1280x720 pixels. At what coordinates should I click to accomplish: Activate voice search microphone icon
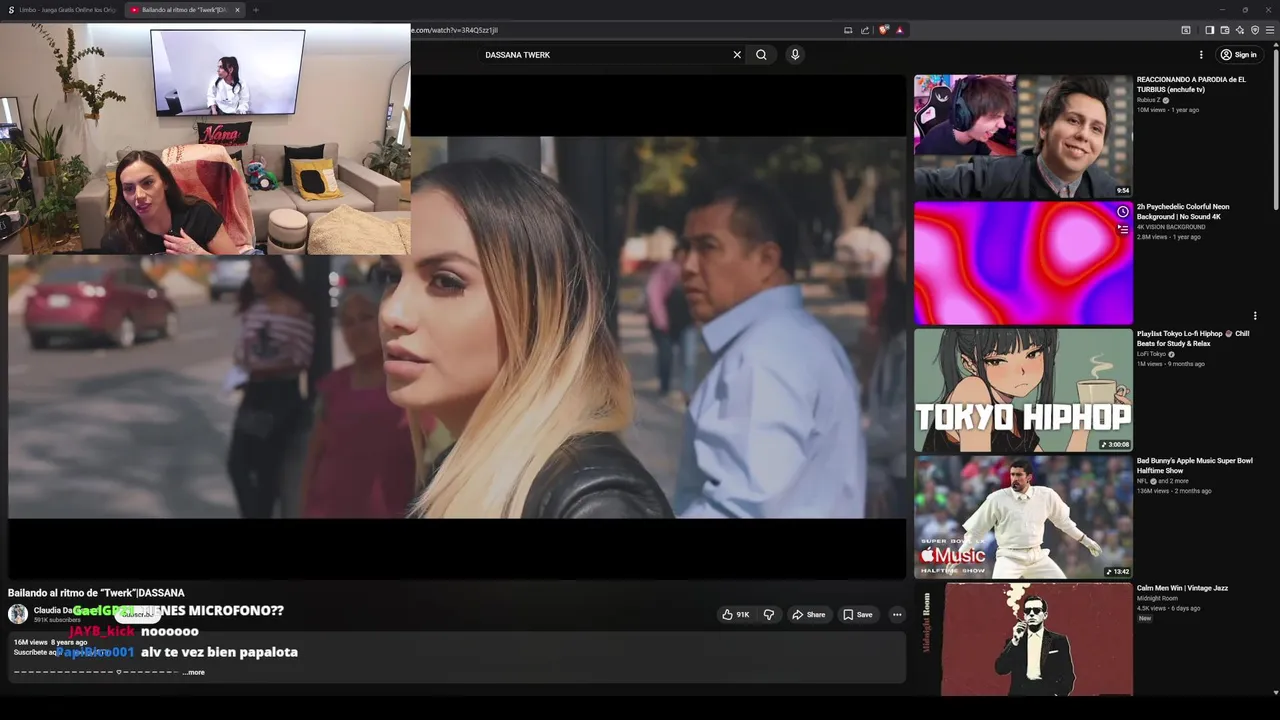(x=795, y=55)
